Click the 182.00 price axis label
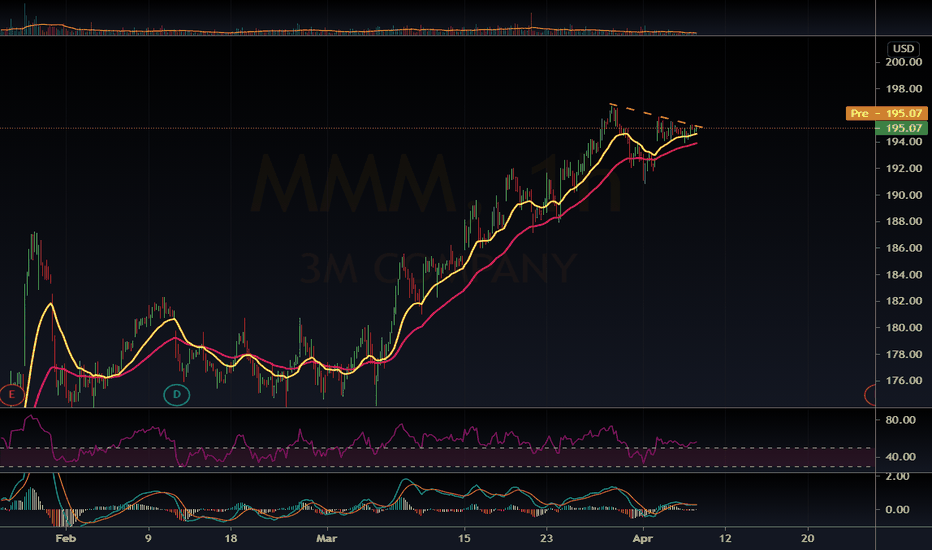Screen dimensions: 932x550 coord(903,301)
